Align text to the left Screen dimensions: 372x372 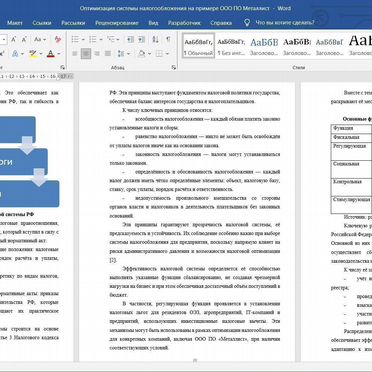[x=75, y=53]
